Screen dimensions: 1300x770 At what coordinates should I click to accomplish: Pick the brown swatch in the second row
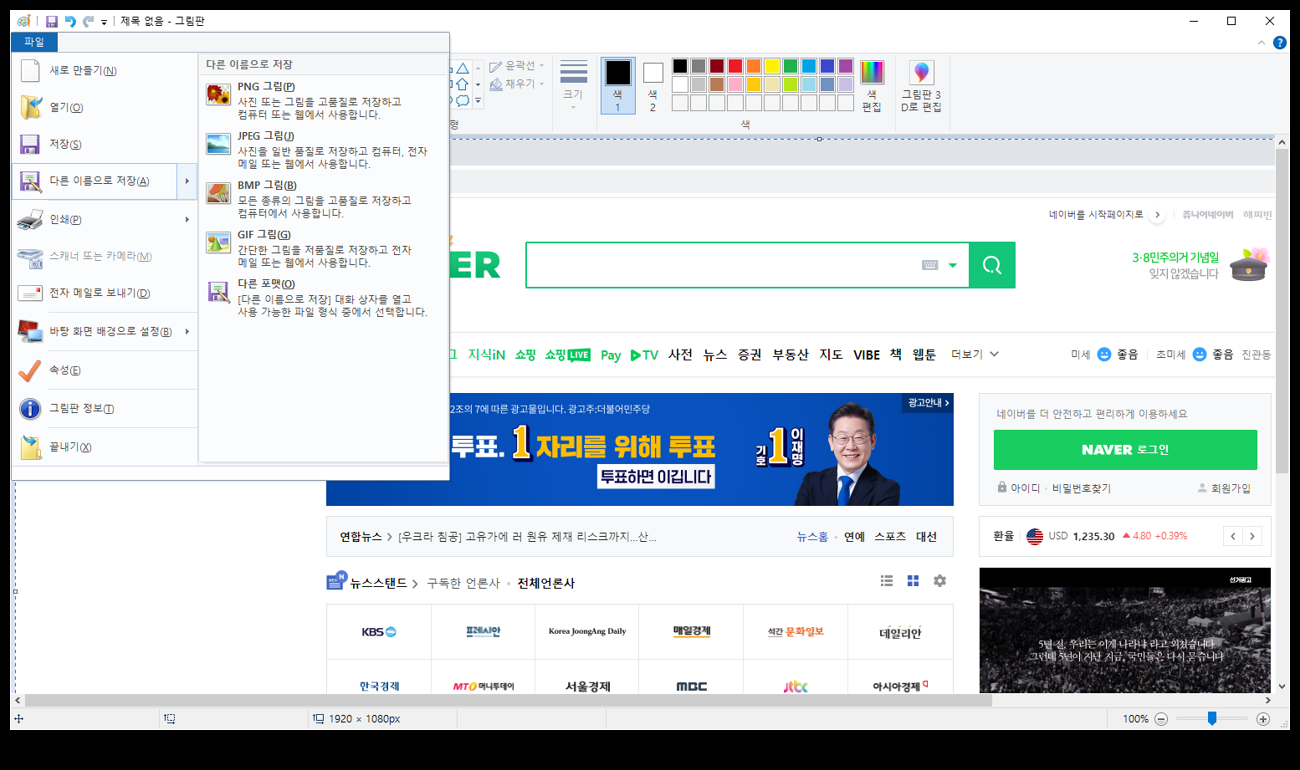tap(717, 84)
